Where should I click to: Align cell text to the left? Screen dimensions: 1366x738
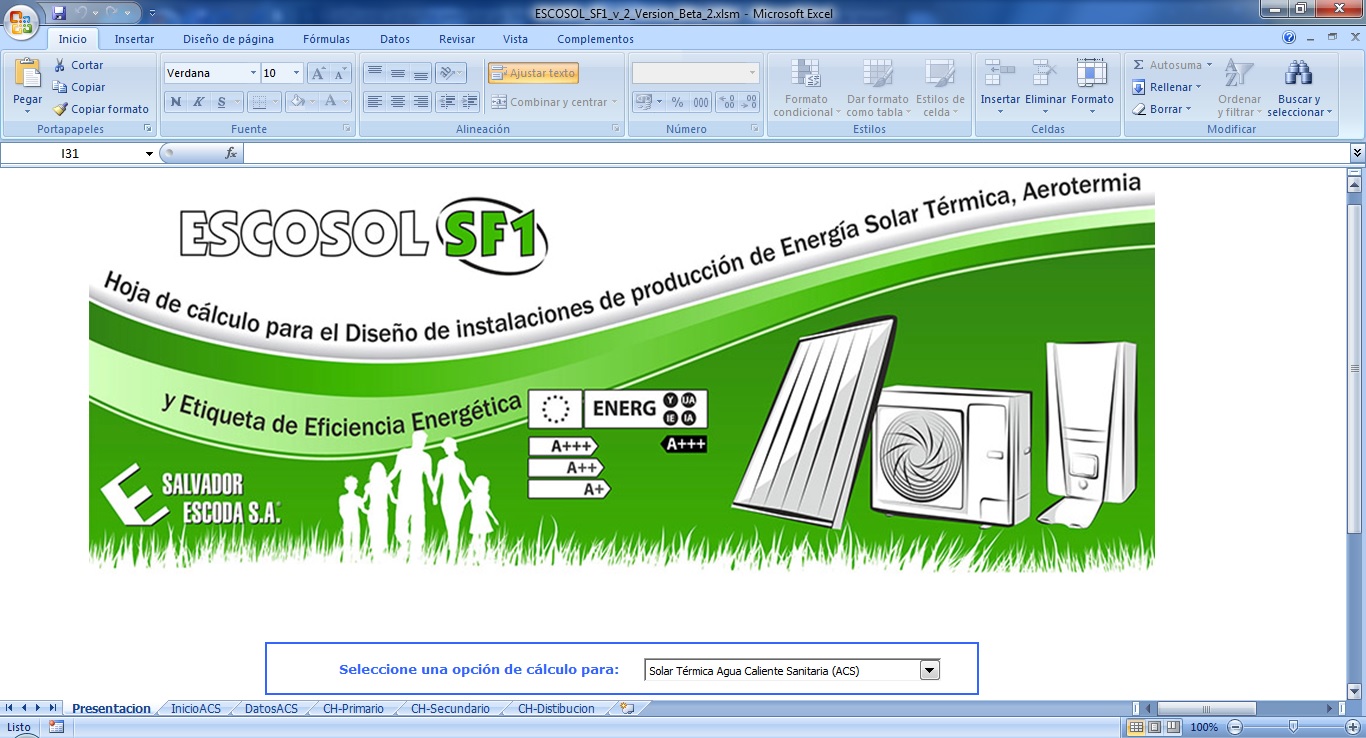tap(374, 101)
